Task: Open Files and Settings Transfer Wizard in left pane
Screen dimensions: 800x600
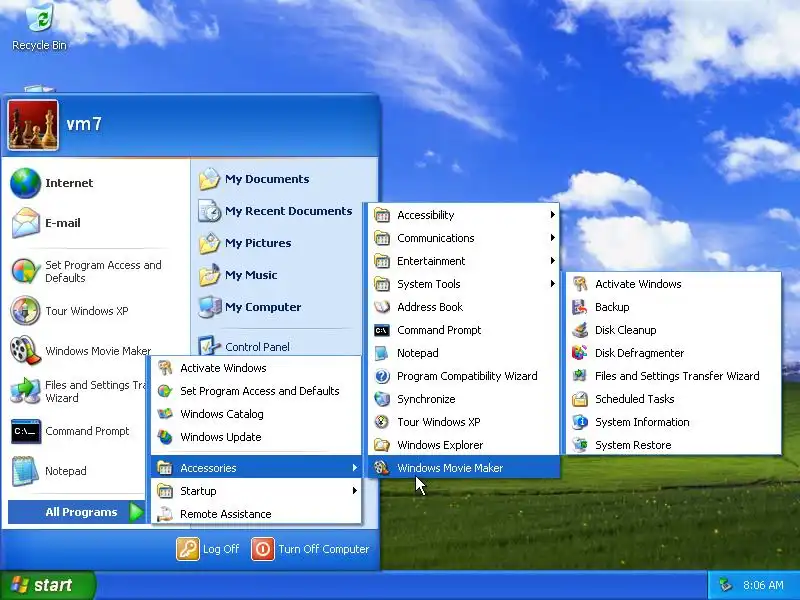Action: (x=77, y=391)
